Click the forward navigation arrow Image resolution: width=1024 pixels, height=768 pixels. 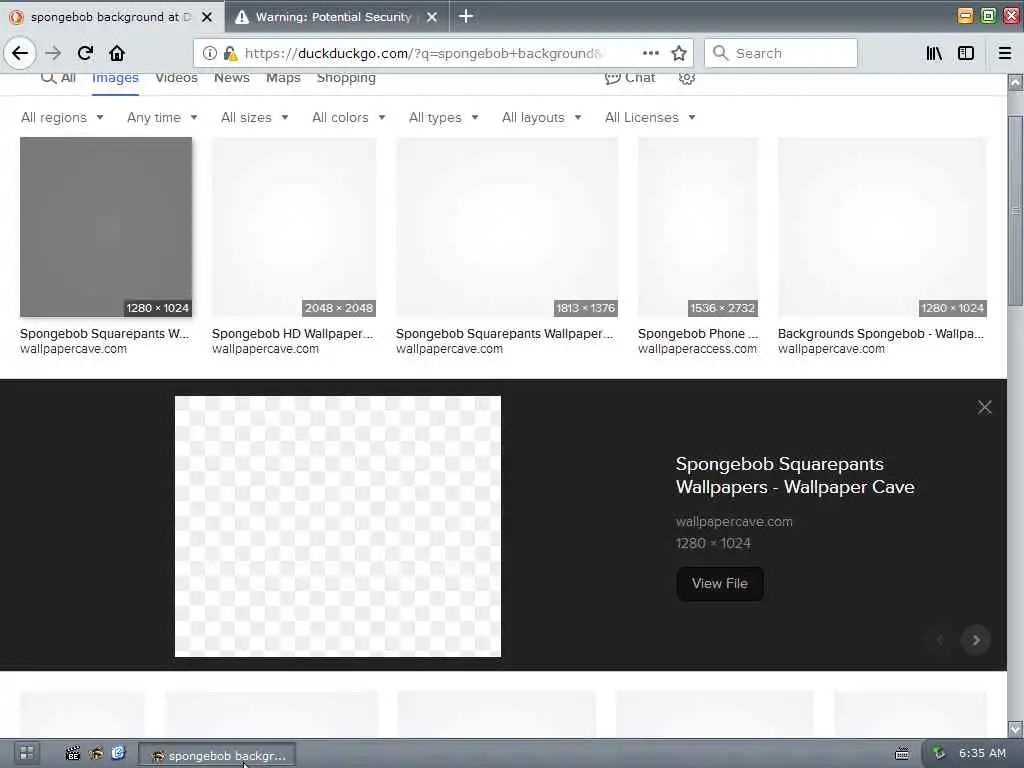click(53, 53)
